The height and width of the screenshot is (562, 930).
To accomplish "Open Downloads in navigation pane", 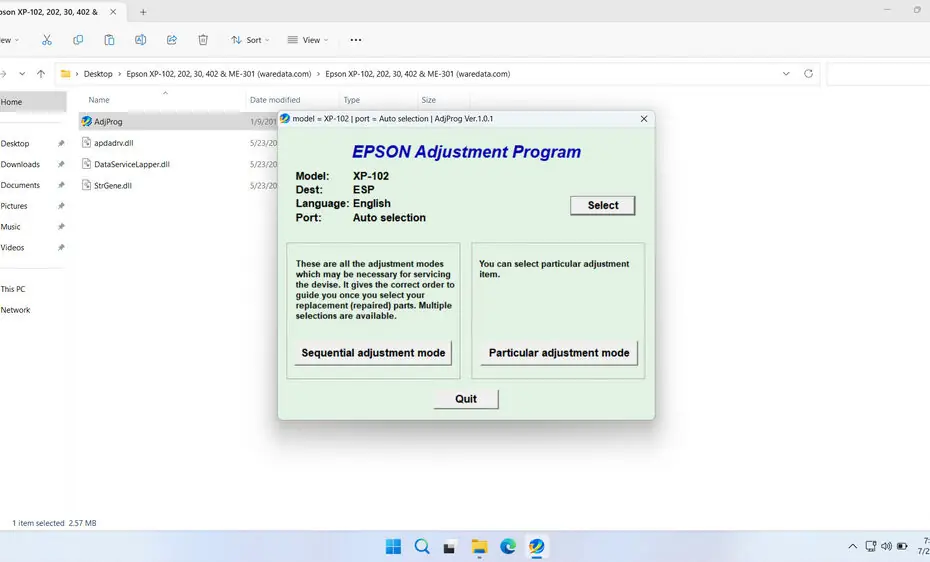I will (20, 164).
